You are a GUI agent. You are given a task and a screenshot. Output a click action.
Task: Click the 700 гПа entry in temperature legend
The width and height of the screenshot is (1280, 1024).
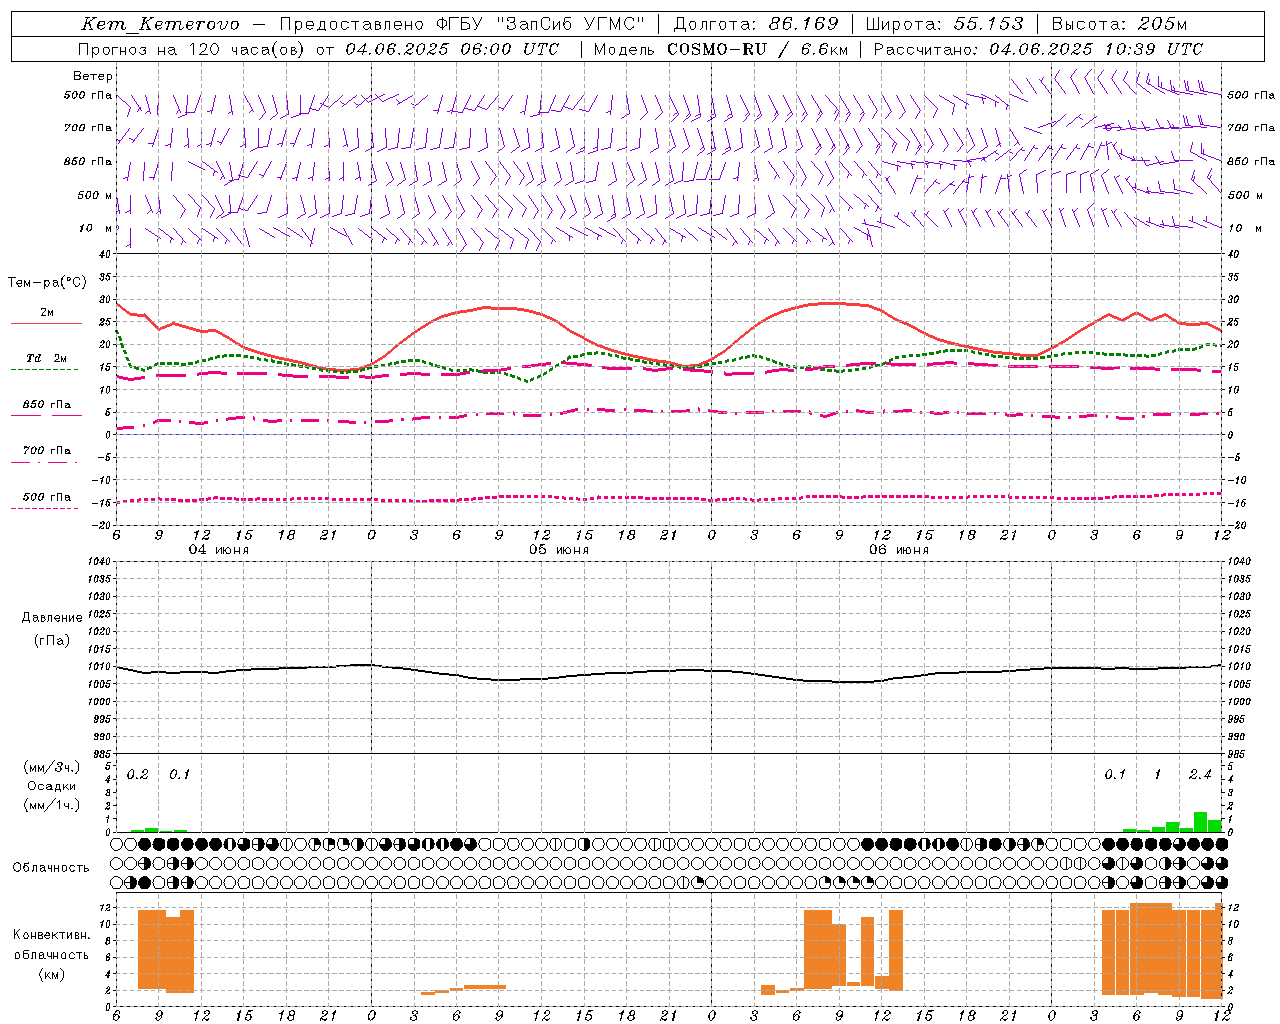click(47, 451)
